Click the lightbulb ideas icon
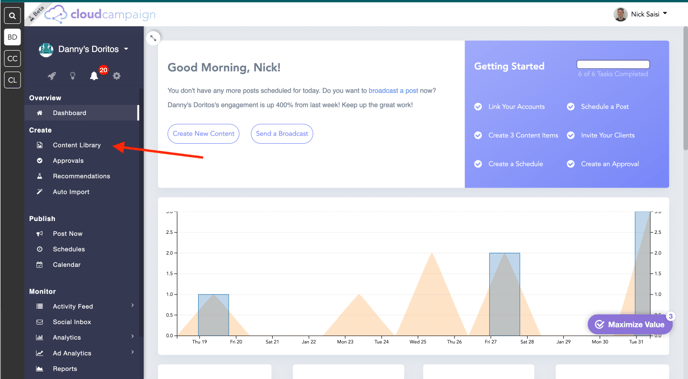The image size is (688, 379). pyautogui.click(x=73, y=76)
